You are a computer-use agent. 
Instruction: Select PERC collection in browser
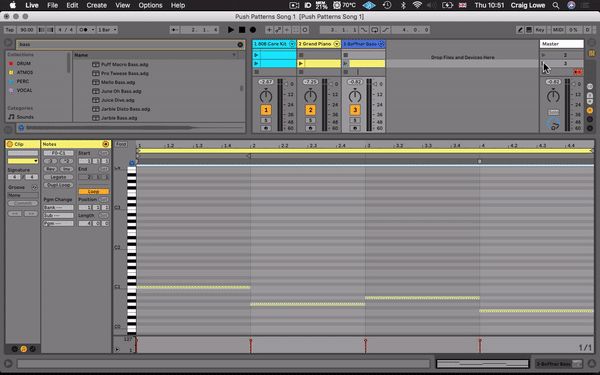23,81
